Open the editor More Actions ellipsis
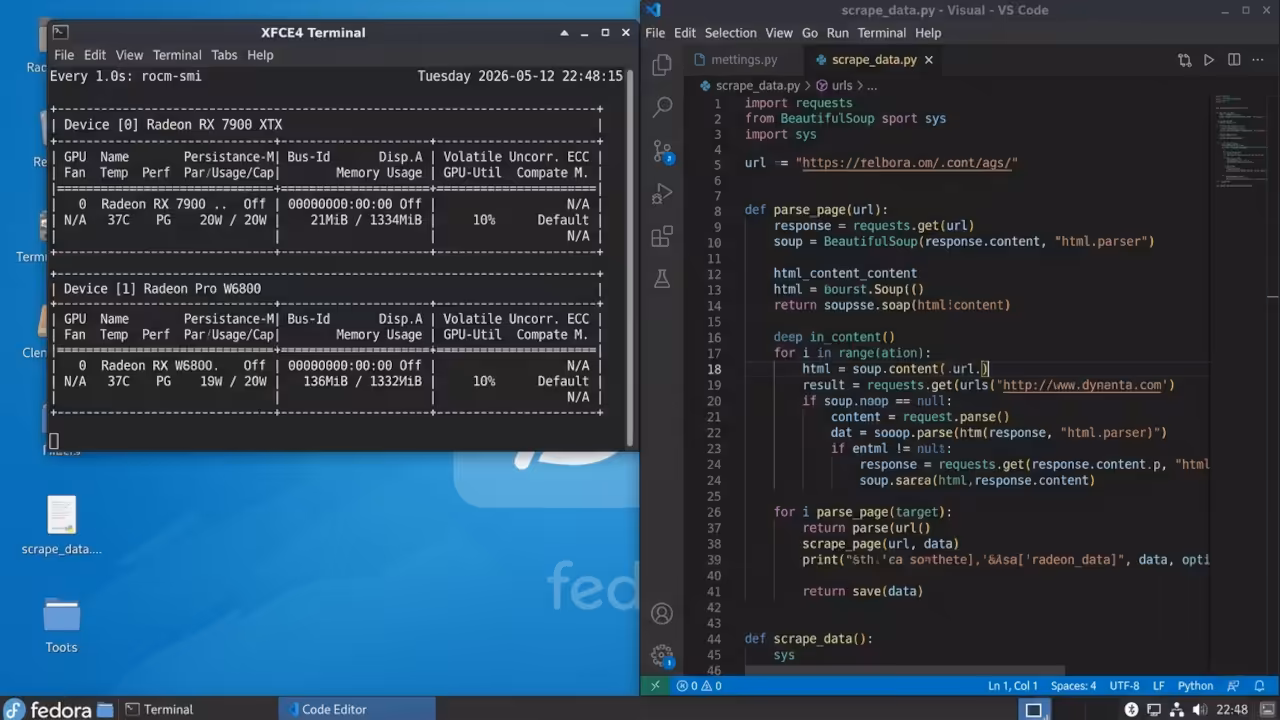This screenshot has height=720, width=1280. tap(1258, 60)
